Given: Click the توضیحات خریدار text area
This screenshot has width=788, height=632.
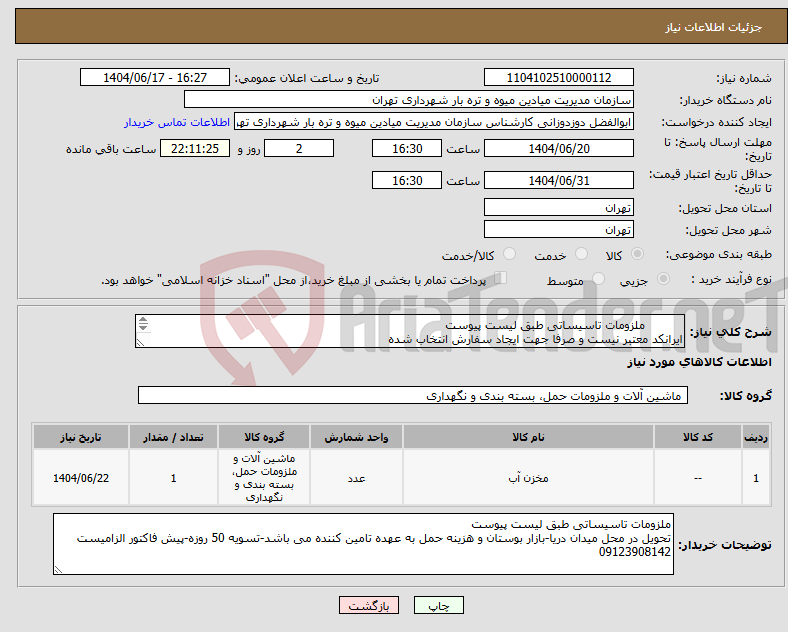Looking at the screenshot, I should point(363,544).
